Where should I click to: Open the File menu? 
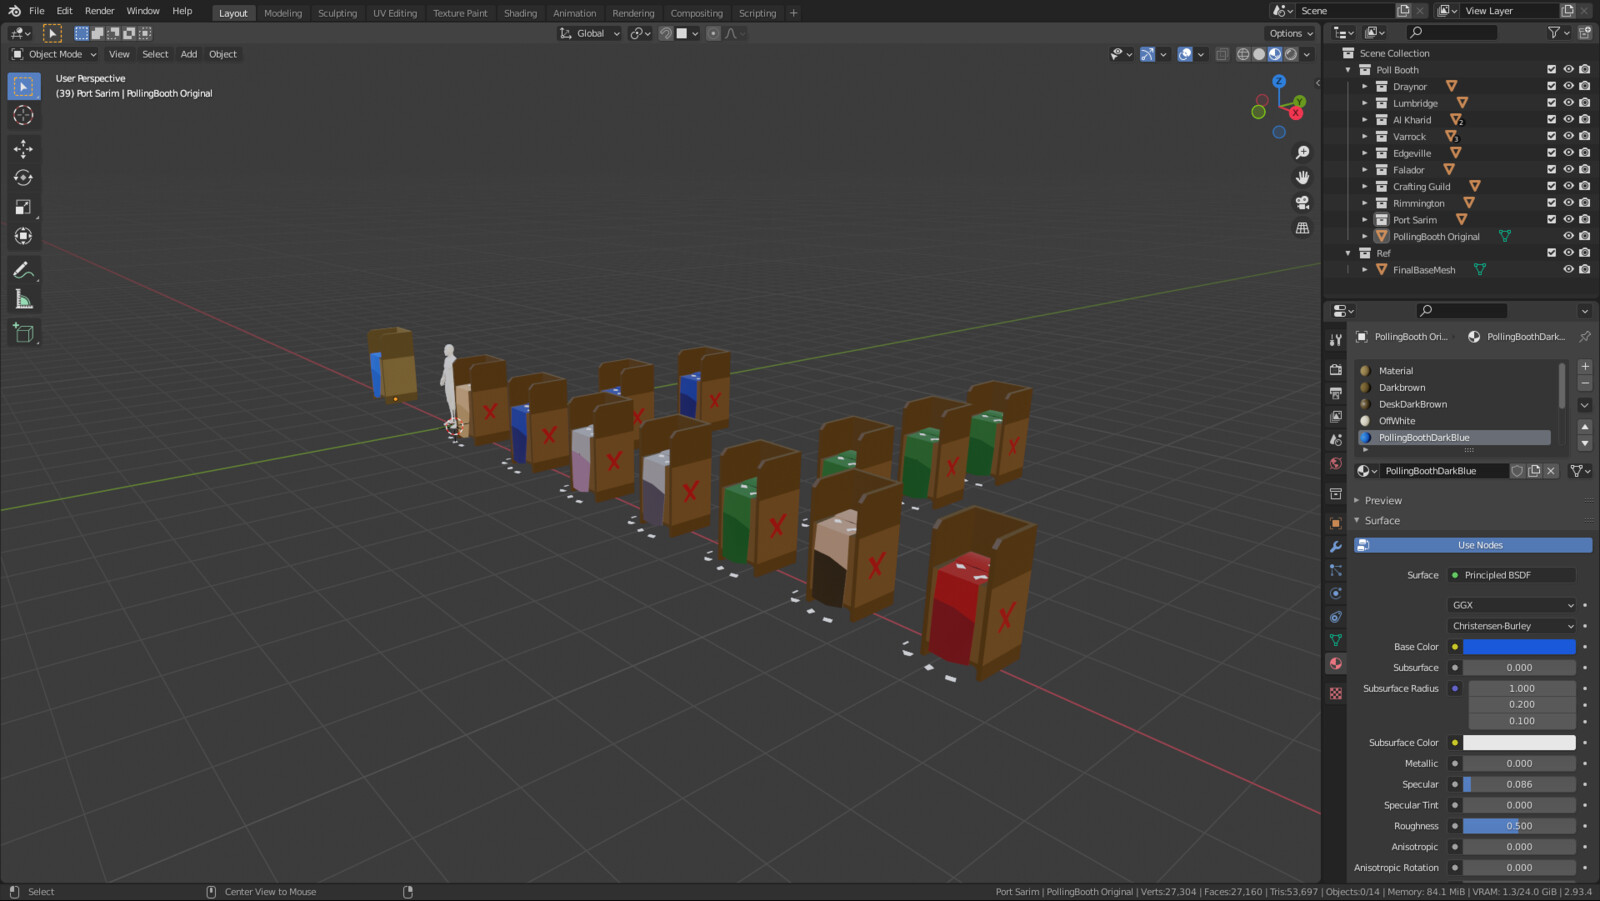coord(36,11)
